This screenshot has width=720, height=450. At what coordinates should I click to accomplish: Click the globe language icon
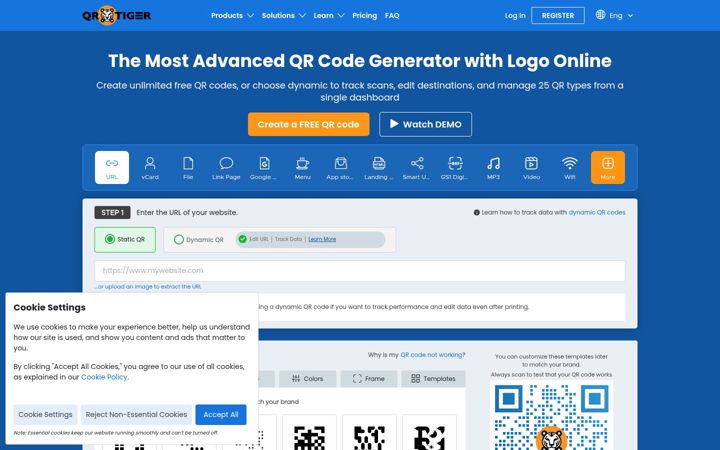600,15
